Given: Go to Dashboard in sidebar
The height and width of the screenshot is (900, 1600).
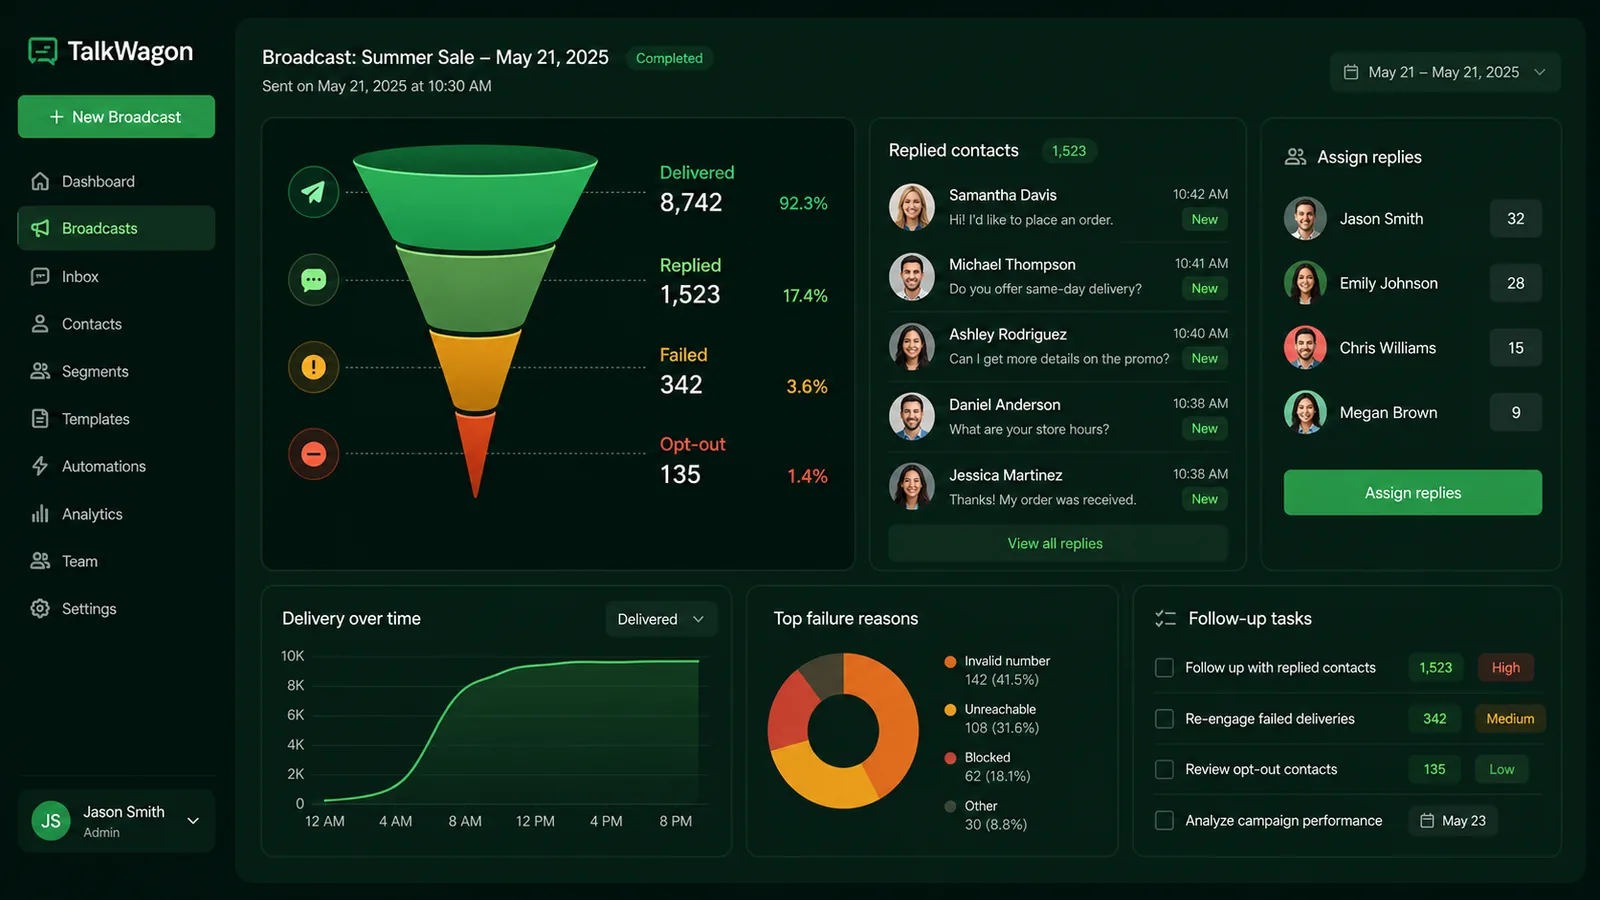Looking at the screenshot, I should tap(116, 181).
